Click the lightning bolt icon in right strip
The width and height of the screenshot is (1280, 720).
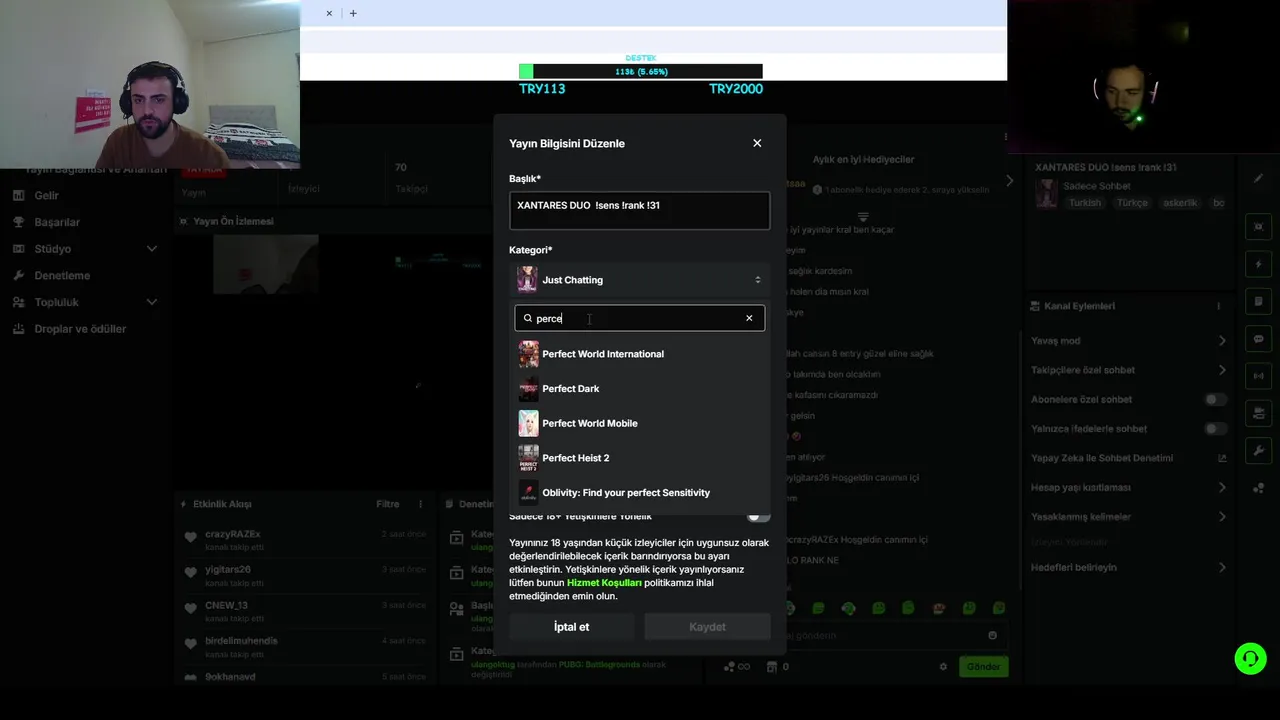point(1258,264)
